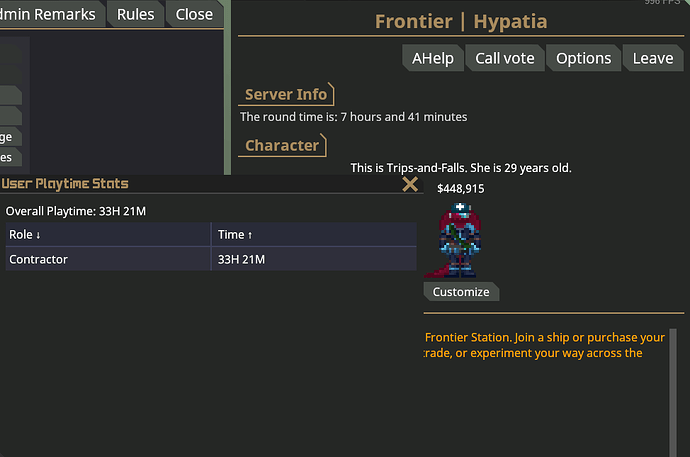Select the Contractor role row
Screen dimensions: 690x457
[x=211, y=259]
